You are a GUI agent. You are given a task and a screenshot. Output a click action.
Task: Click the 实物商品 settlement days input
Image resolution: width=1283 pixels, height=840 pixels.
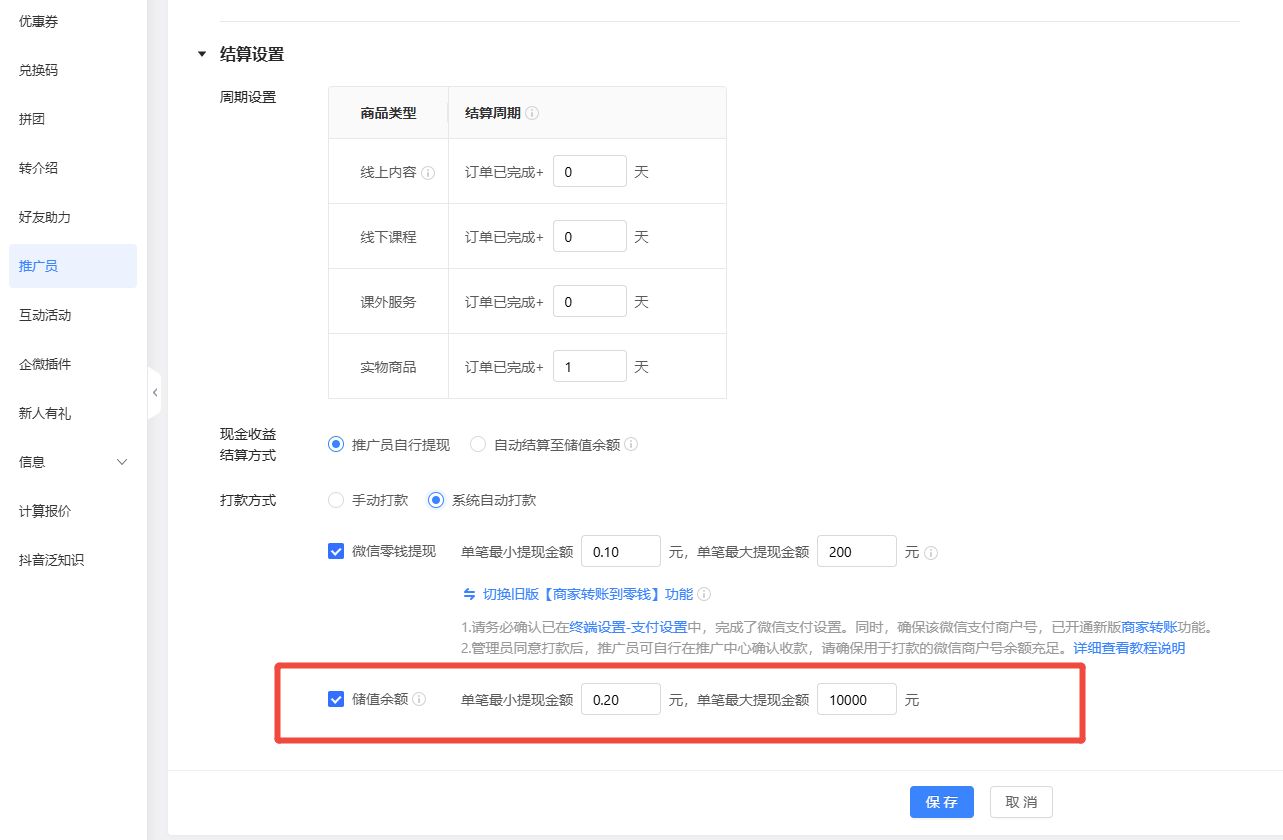click(589, 367)
